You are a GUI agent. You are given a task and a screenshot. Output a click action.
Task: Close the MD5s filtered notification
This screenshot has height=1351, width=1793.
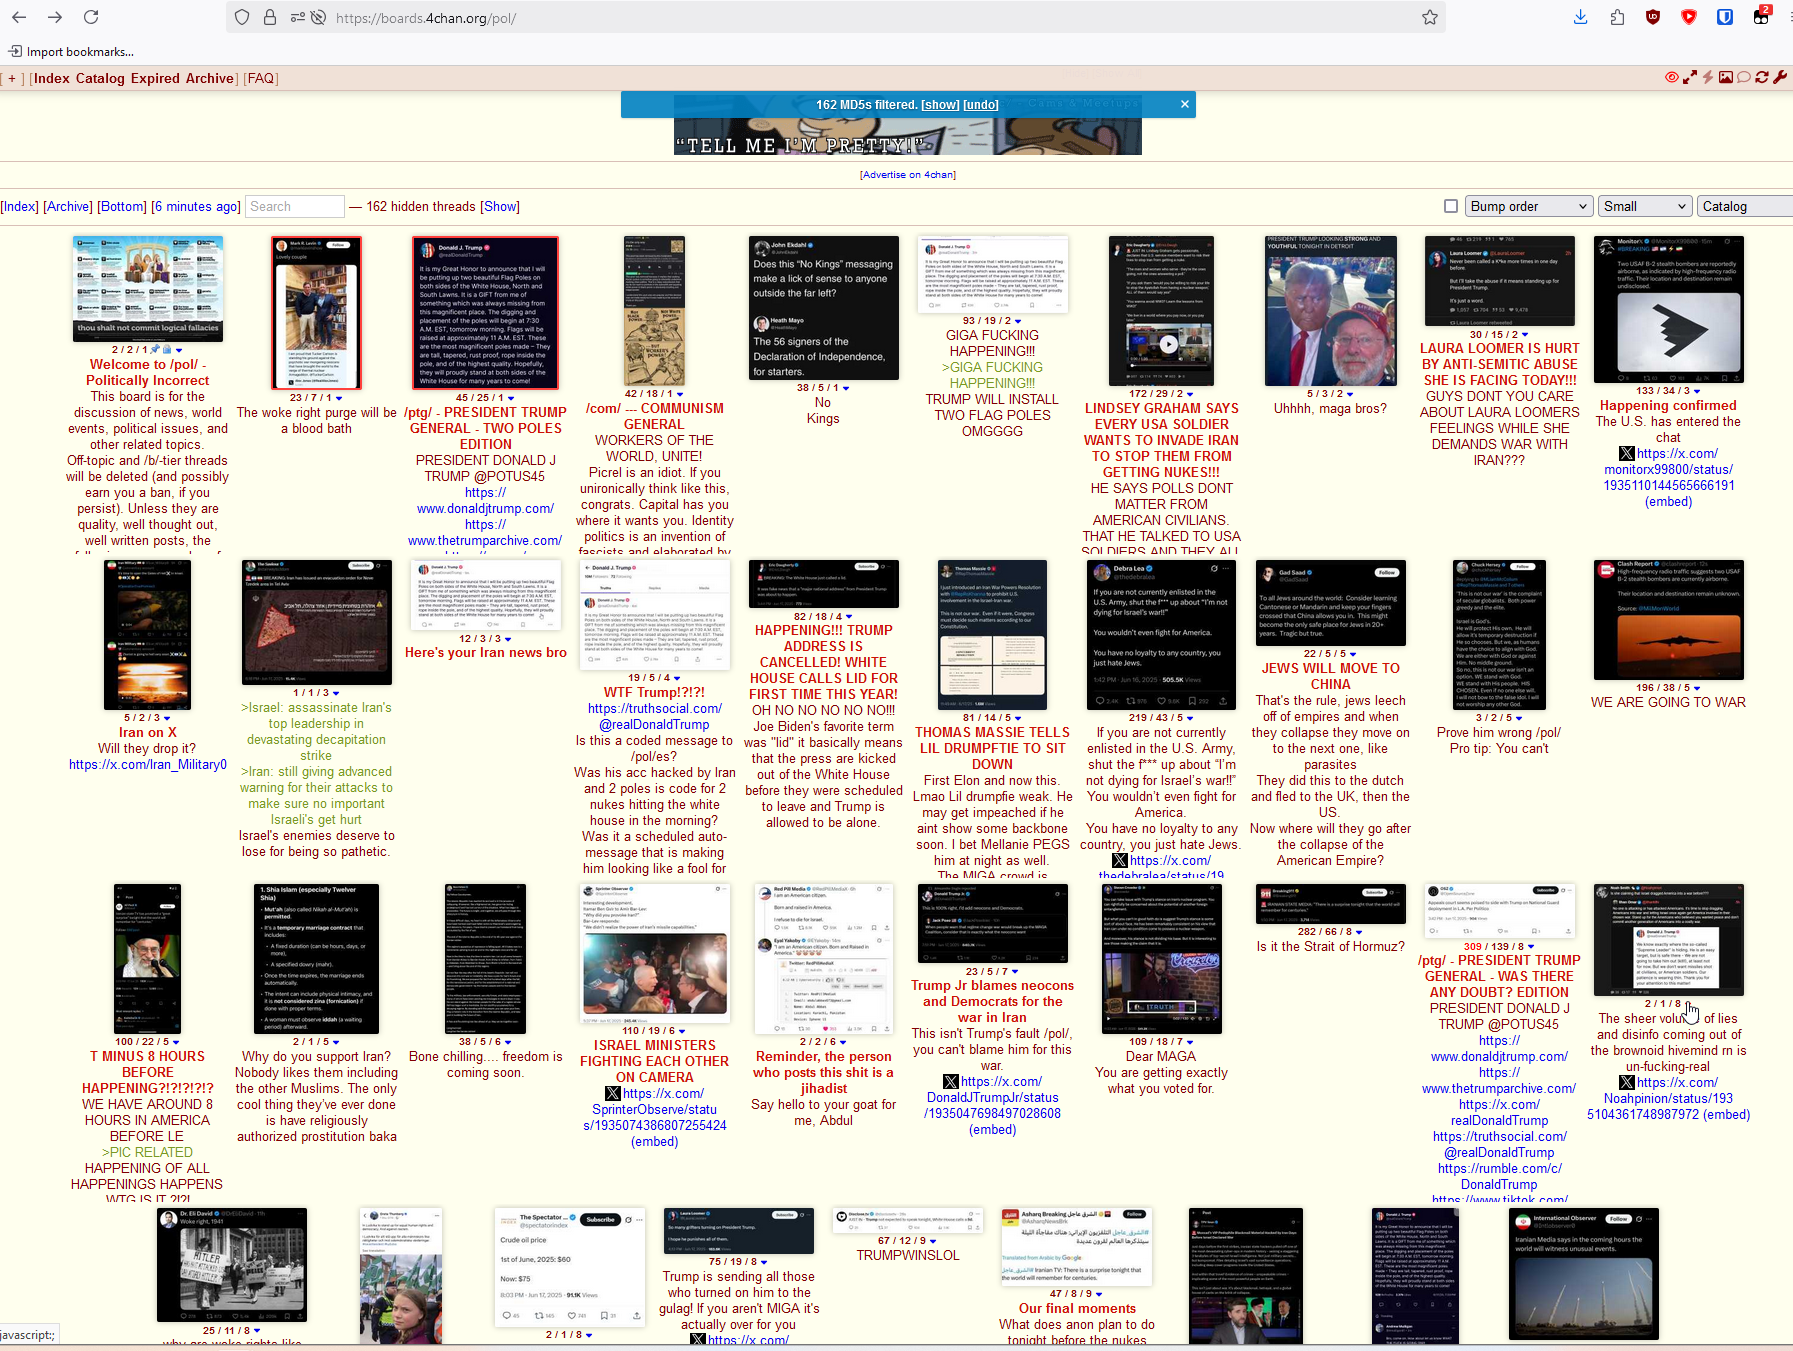tap(1185, 104)
